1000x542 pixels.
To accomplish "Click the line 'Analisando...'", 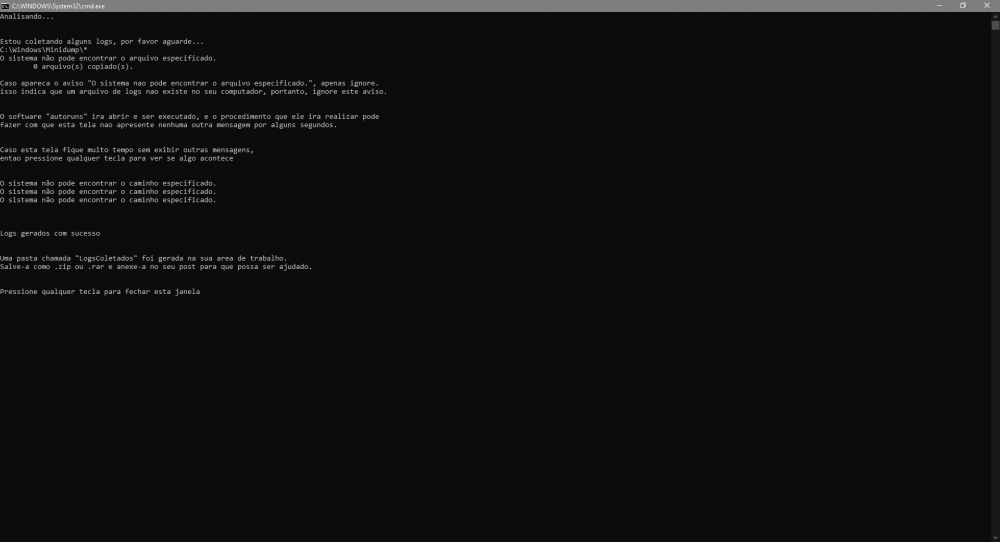I will (27, 17).
